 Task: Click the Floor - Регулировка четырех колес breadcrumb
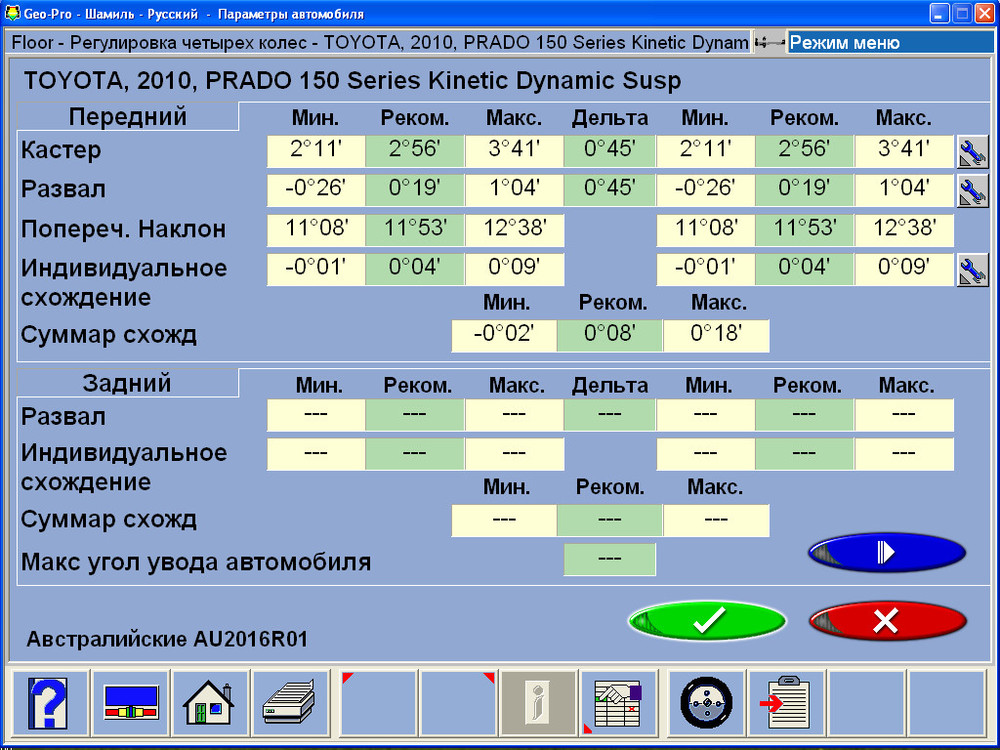point(379,43)
